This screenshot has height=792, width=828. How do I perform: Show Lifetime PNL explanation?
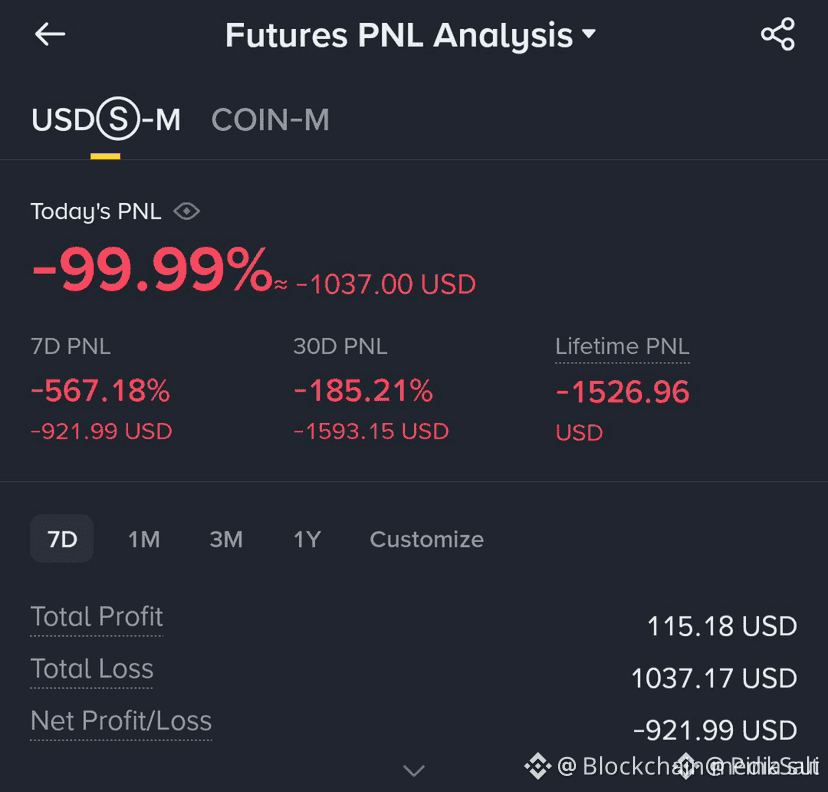[x=622, y=347]
